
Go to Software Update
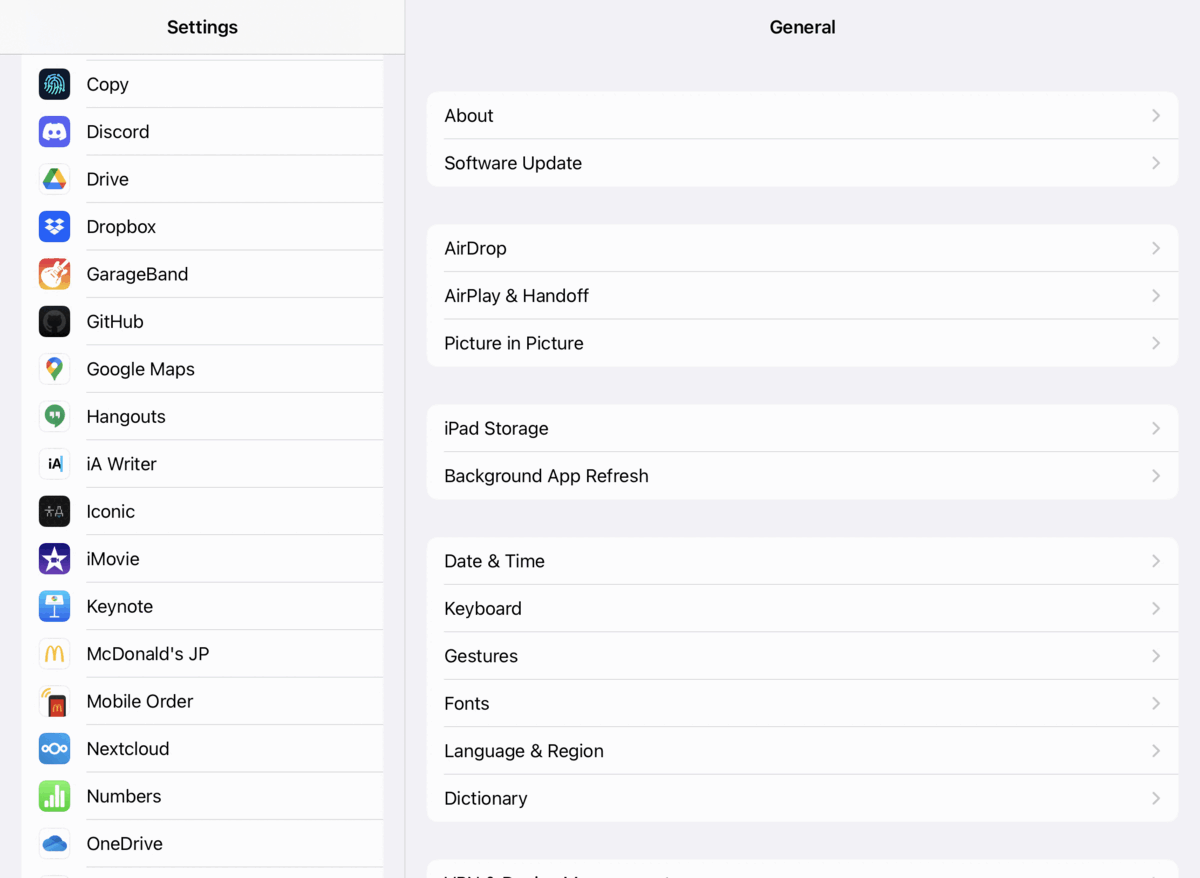click(802, 163)
